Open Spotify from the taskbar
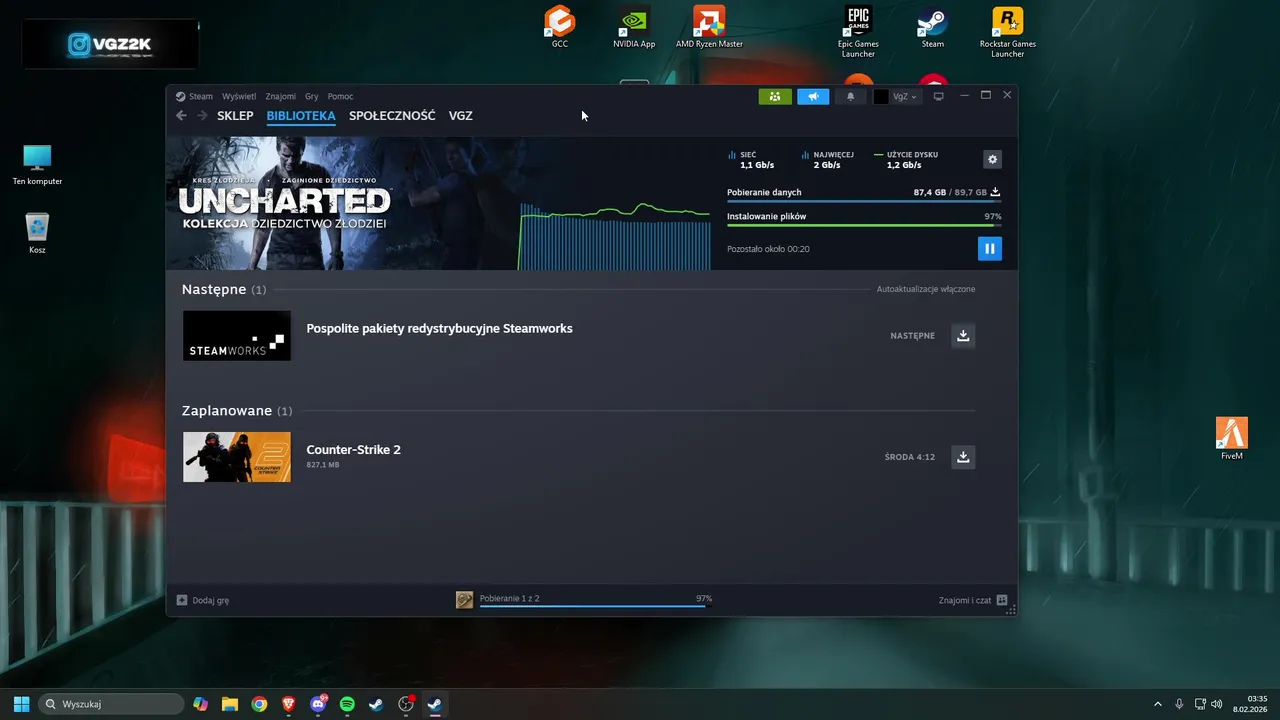The image size is (1280, 720). (347, 704)
